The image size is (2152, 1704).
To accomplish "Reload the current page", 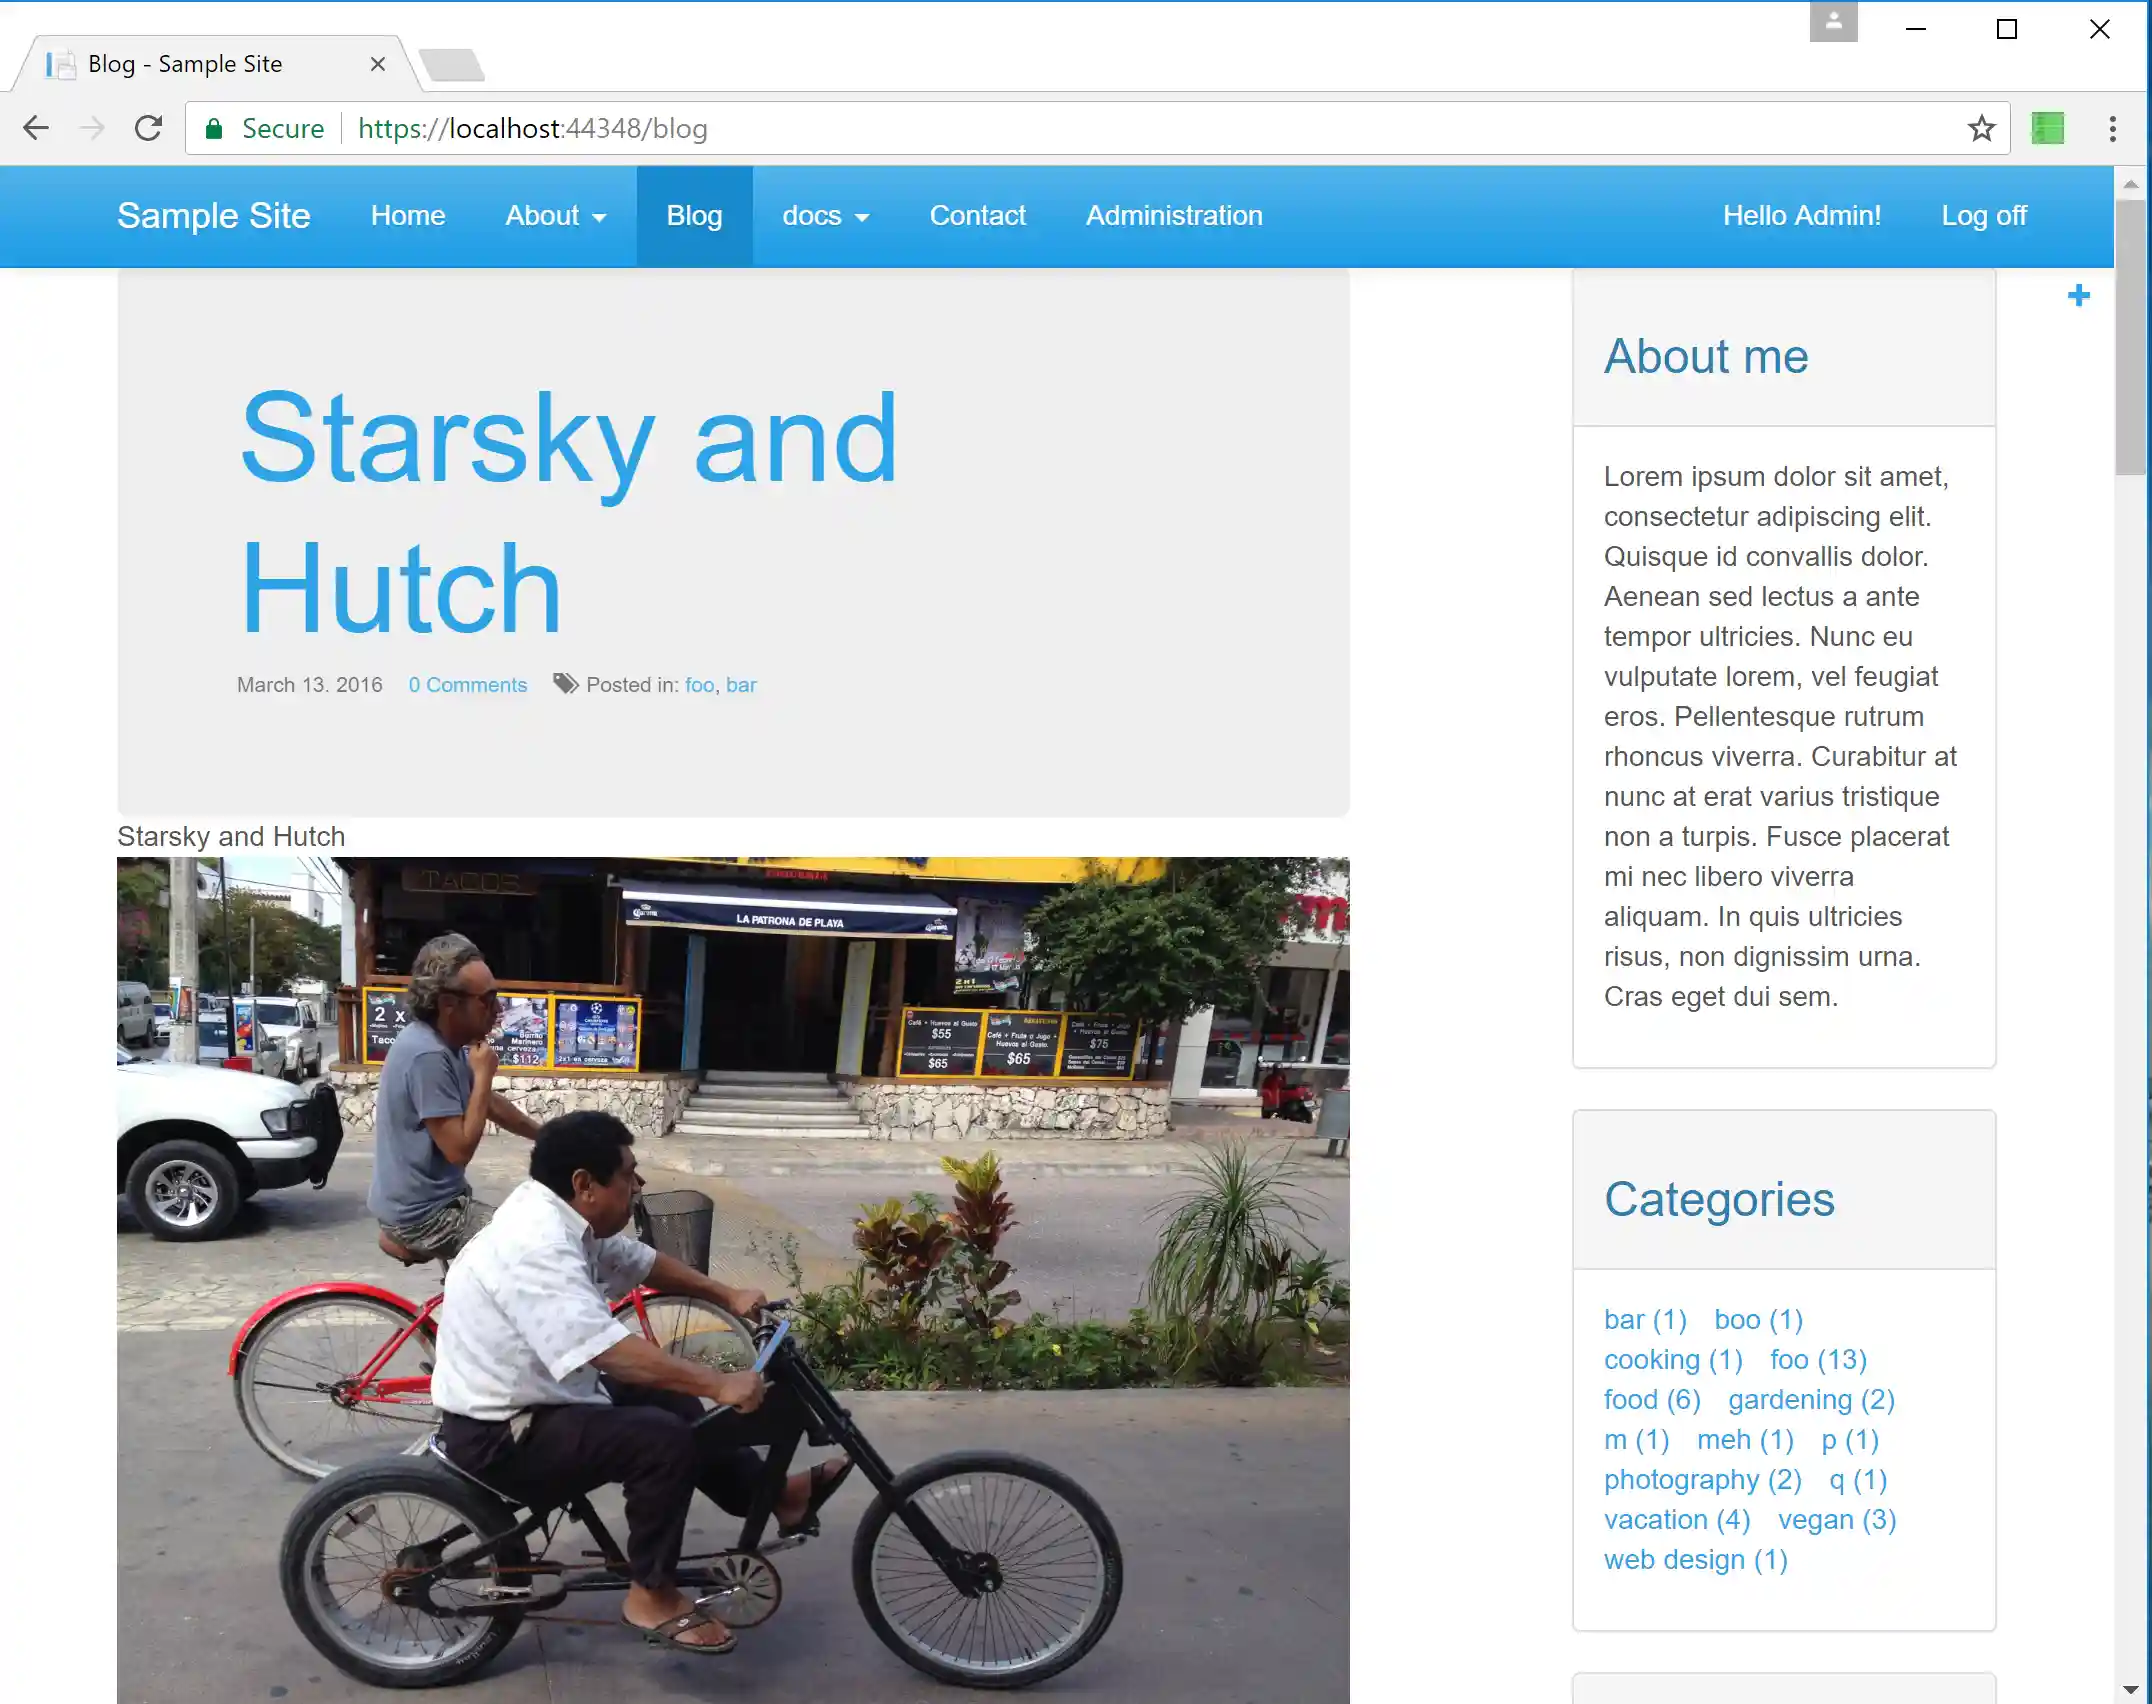I will (x=148, y=128).
